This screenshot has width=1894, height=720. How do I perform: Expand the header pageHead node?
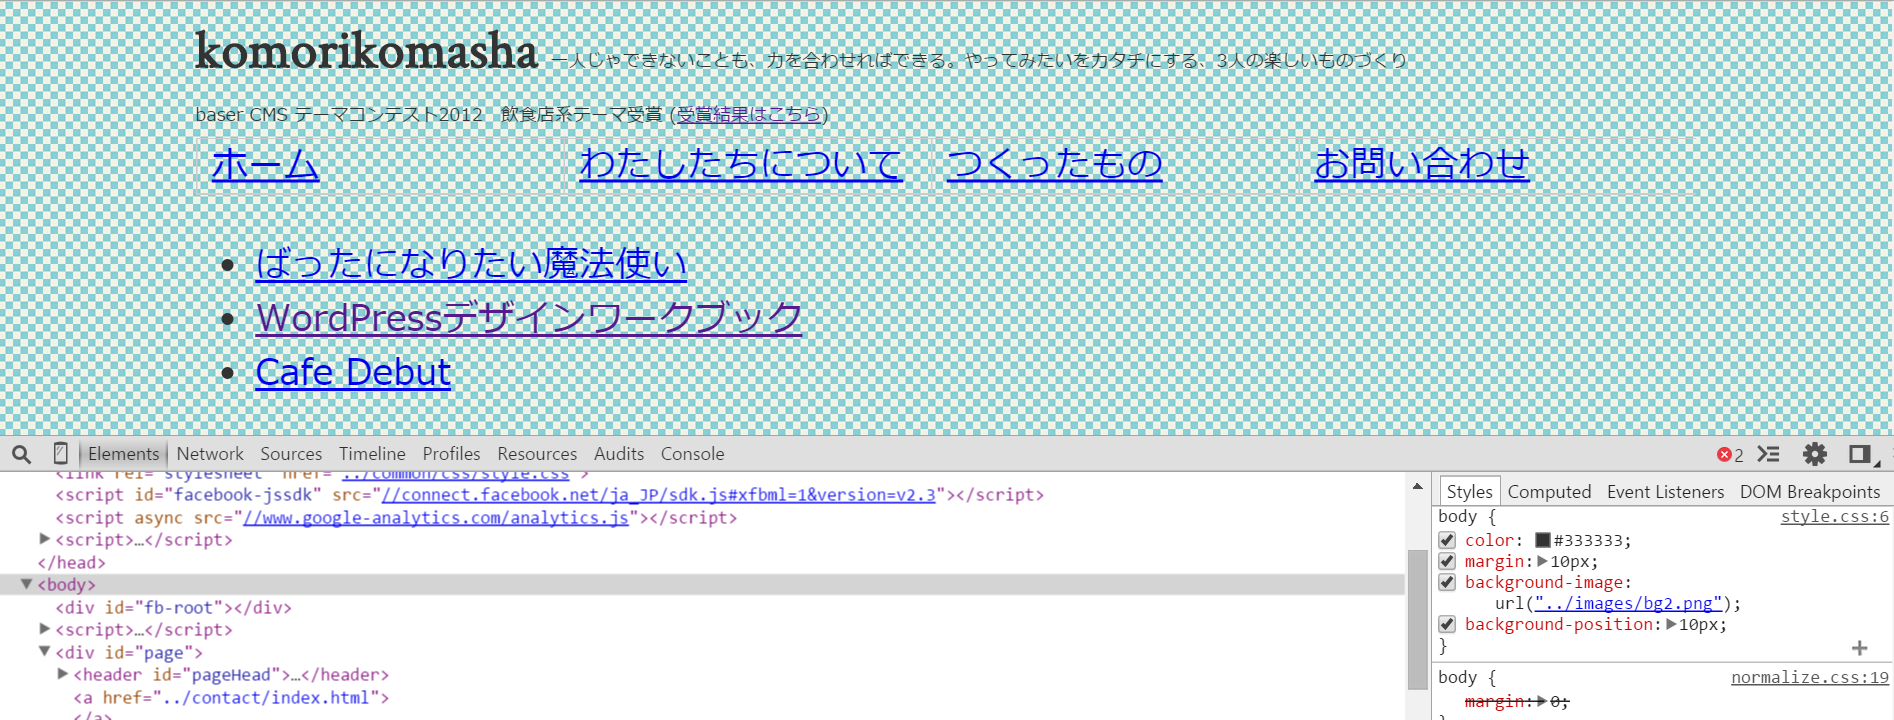[63, 674]
